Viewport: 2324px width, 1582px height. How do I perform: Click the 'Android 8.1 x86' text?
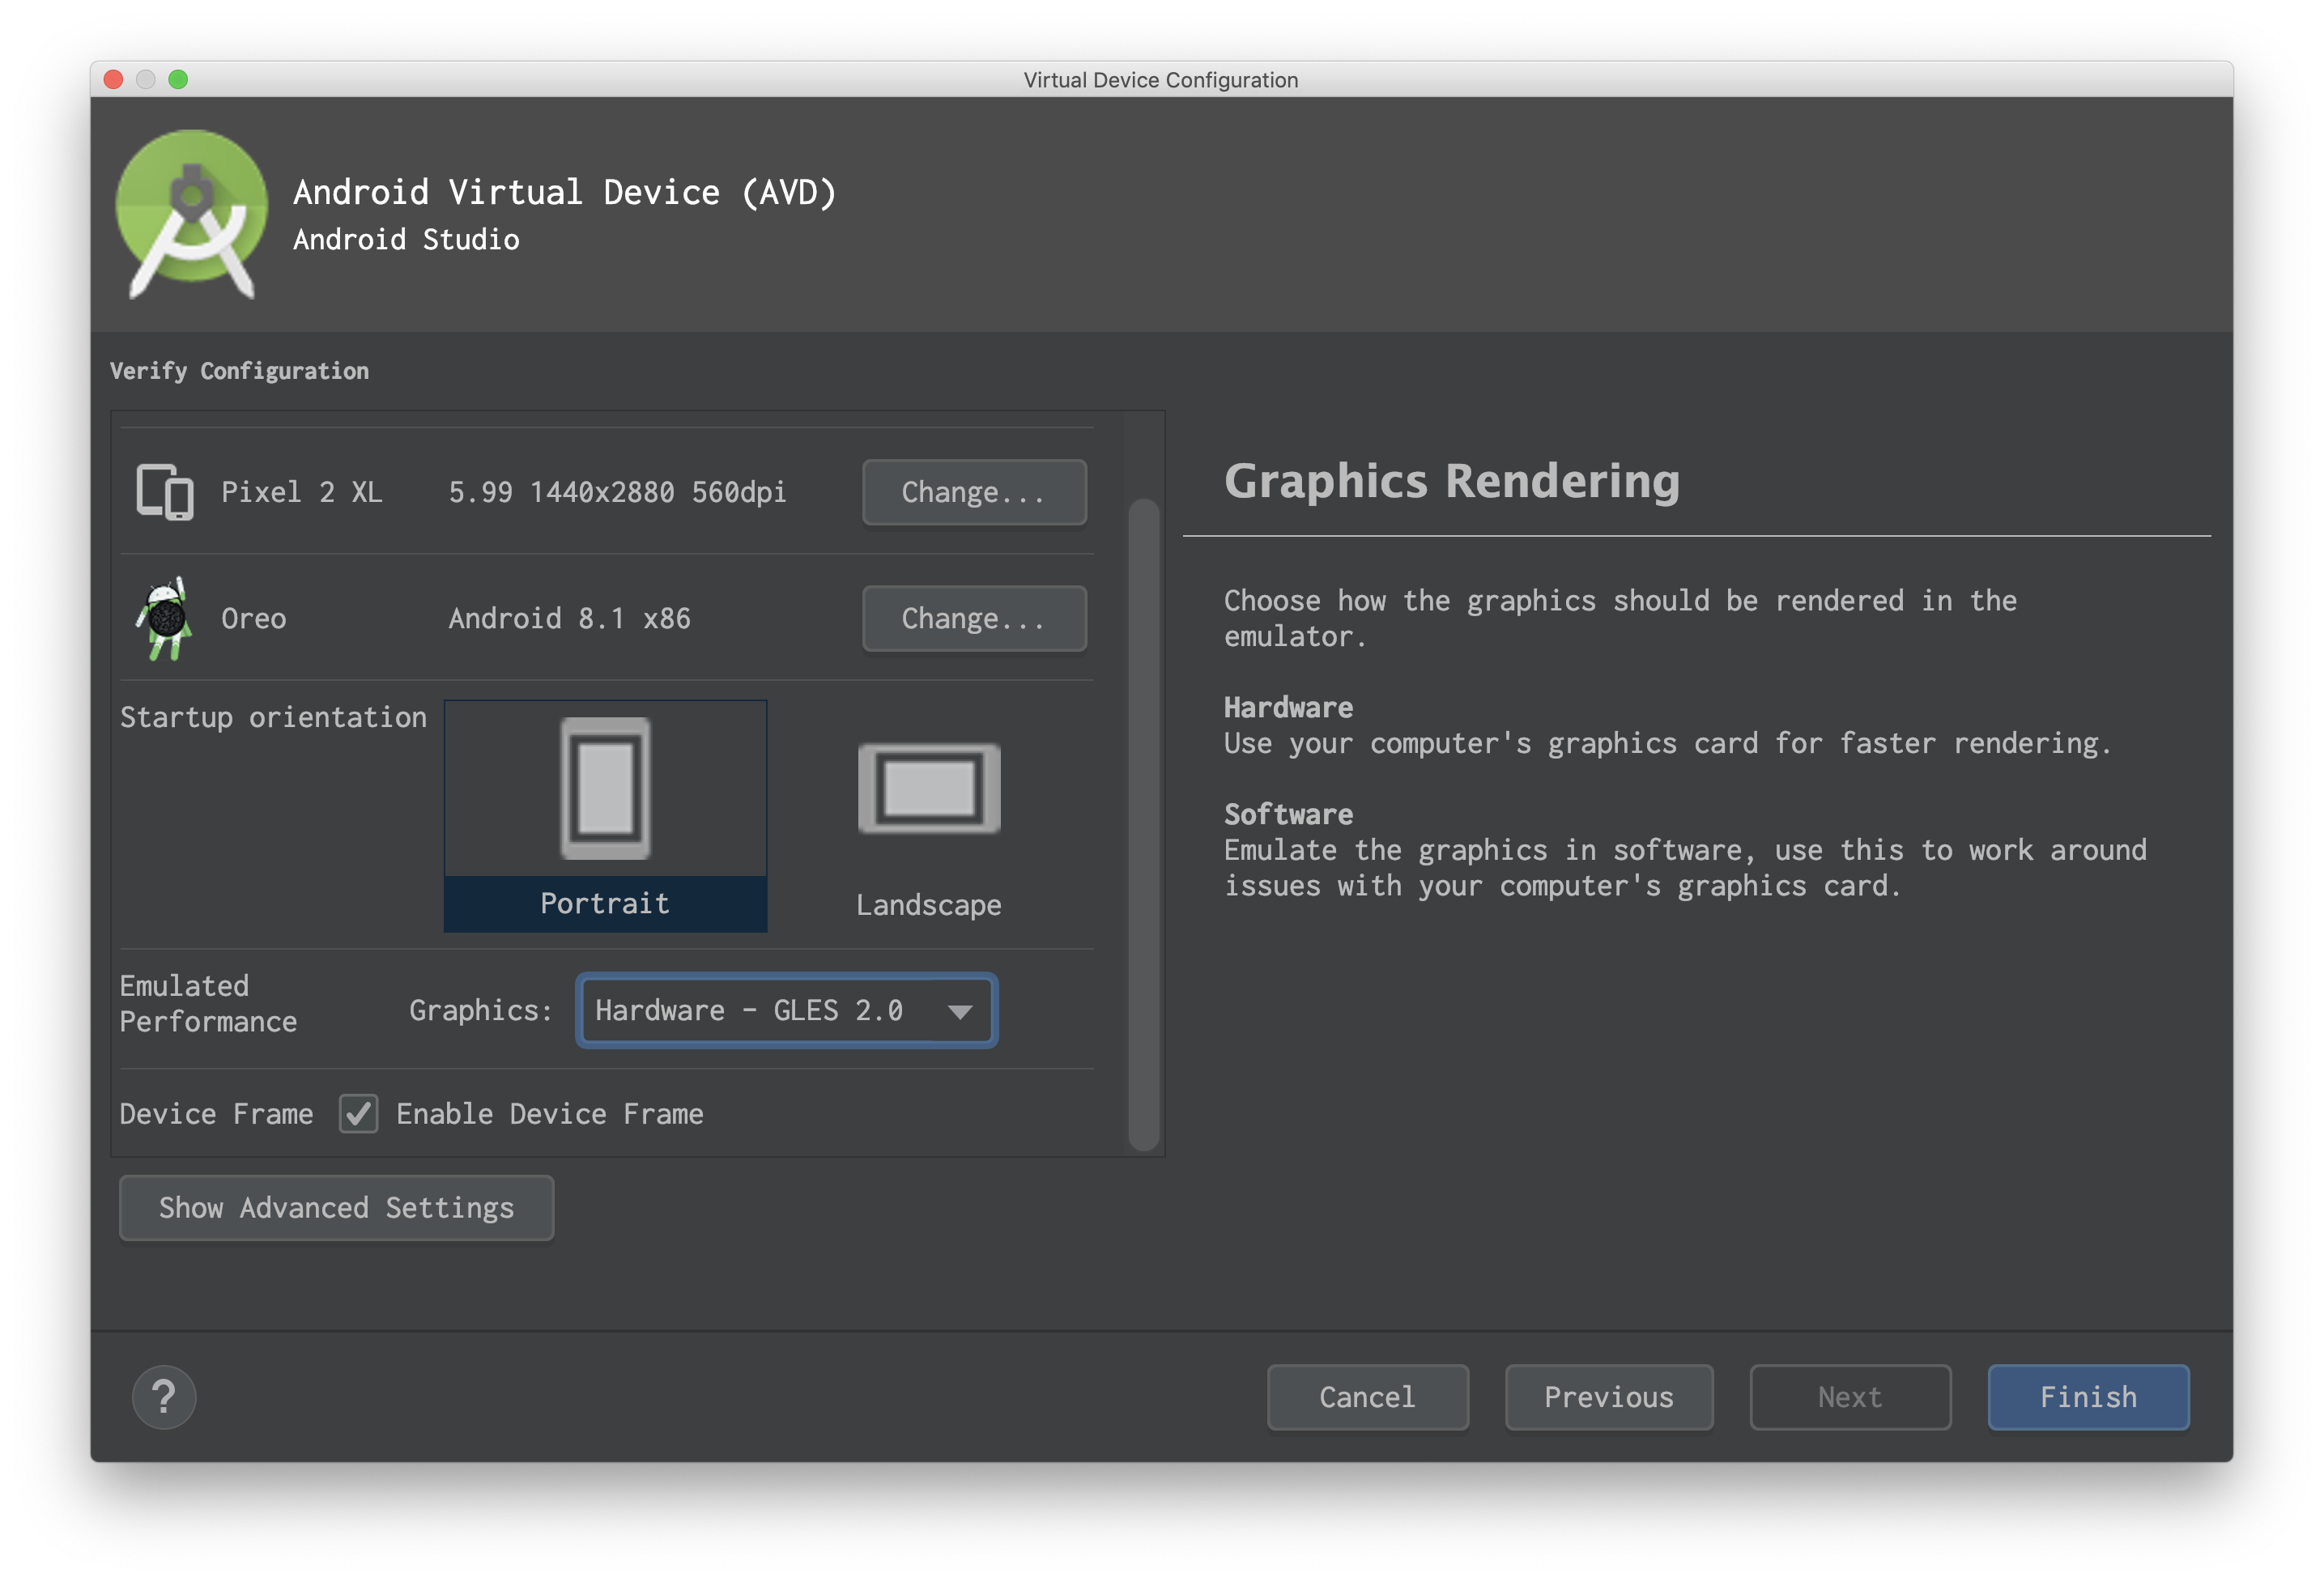click(569, 618)
